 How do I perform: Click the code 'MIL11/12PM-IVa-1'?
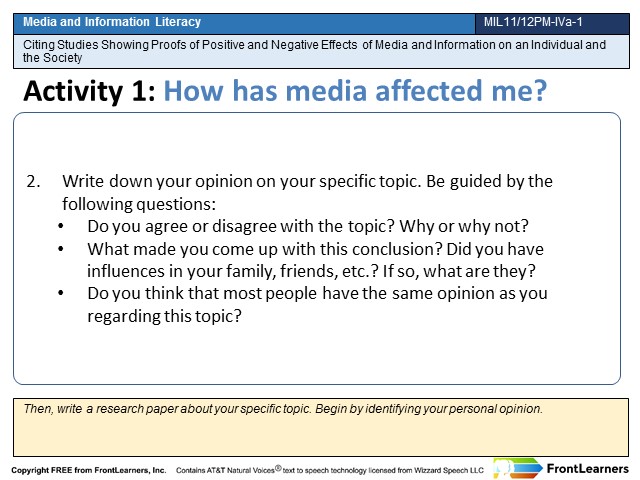pos(533,22)
